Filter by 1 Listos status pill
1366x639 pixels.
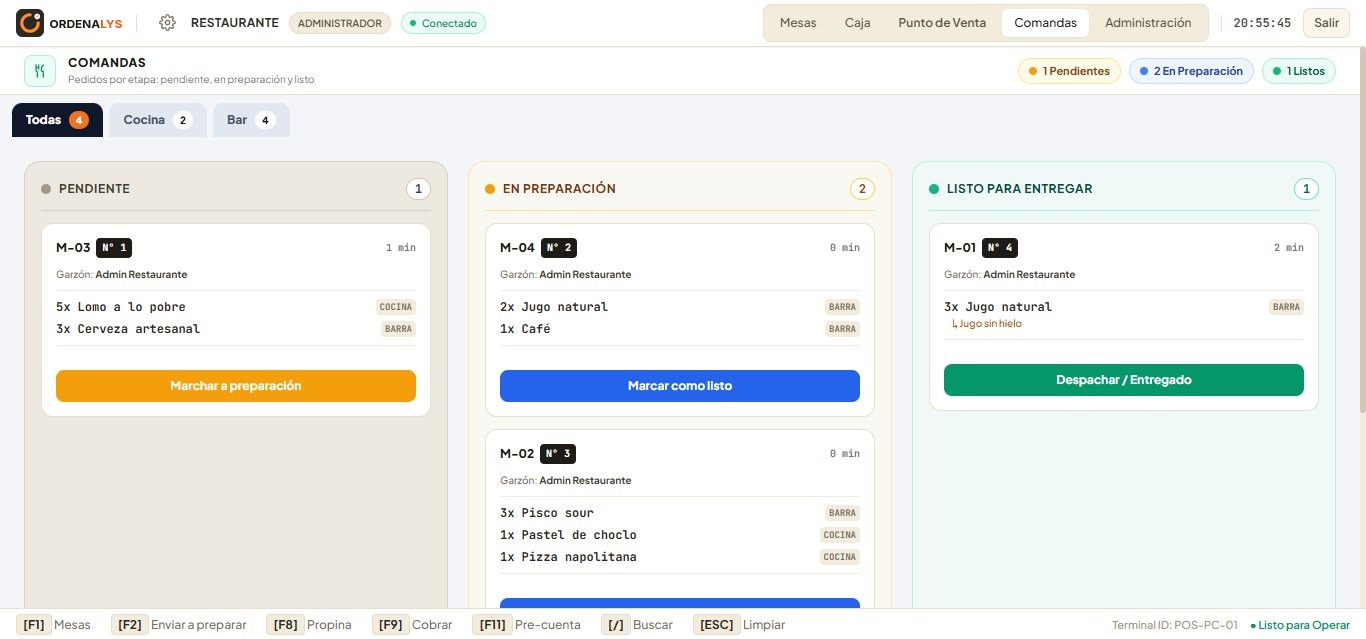tap(1299, 71)
